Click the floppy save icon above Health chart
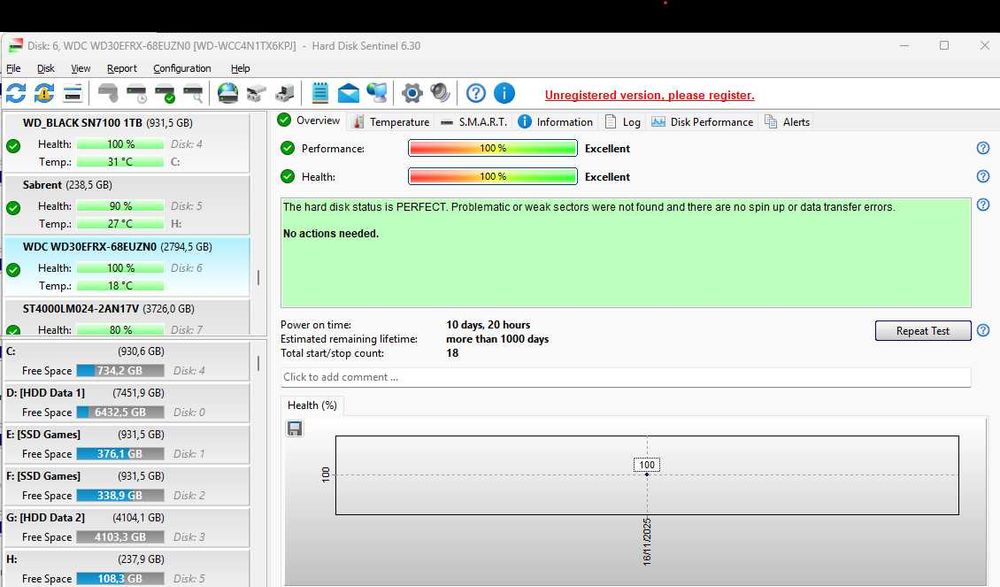This screenshot has height=587, width=1000. point(295,428)
